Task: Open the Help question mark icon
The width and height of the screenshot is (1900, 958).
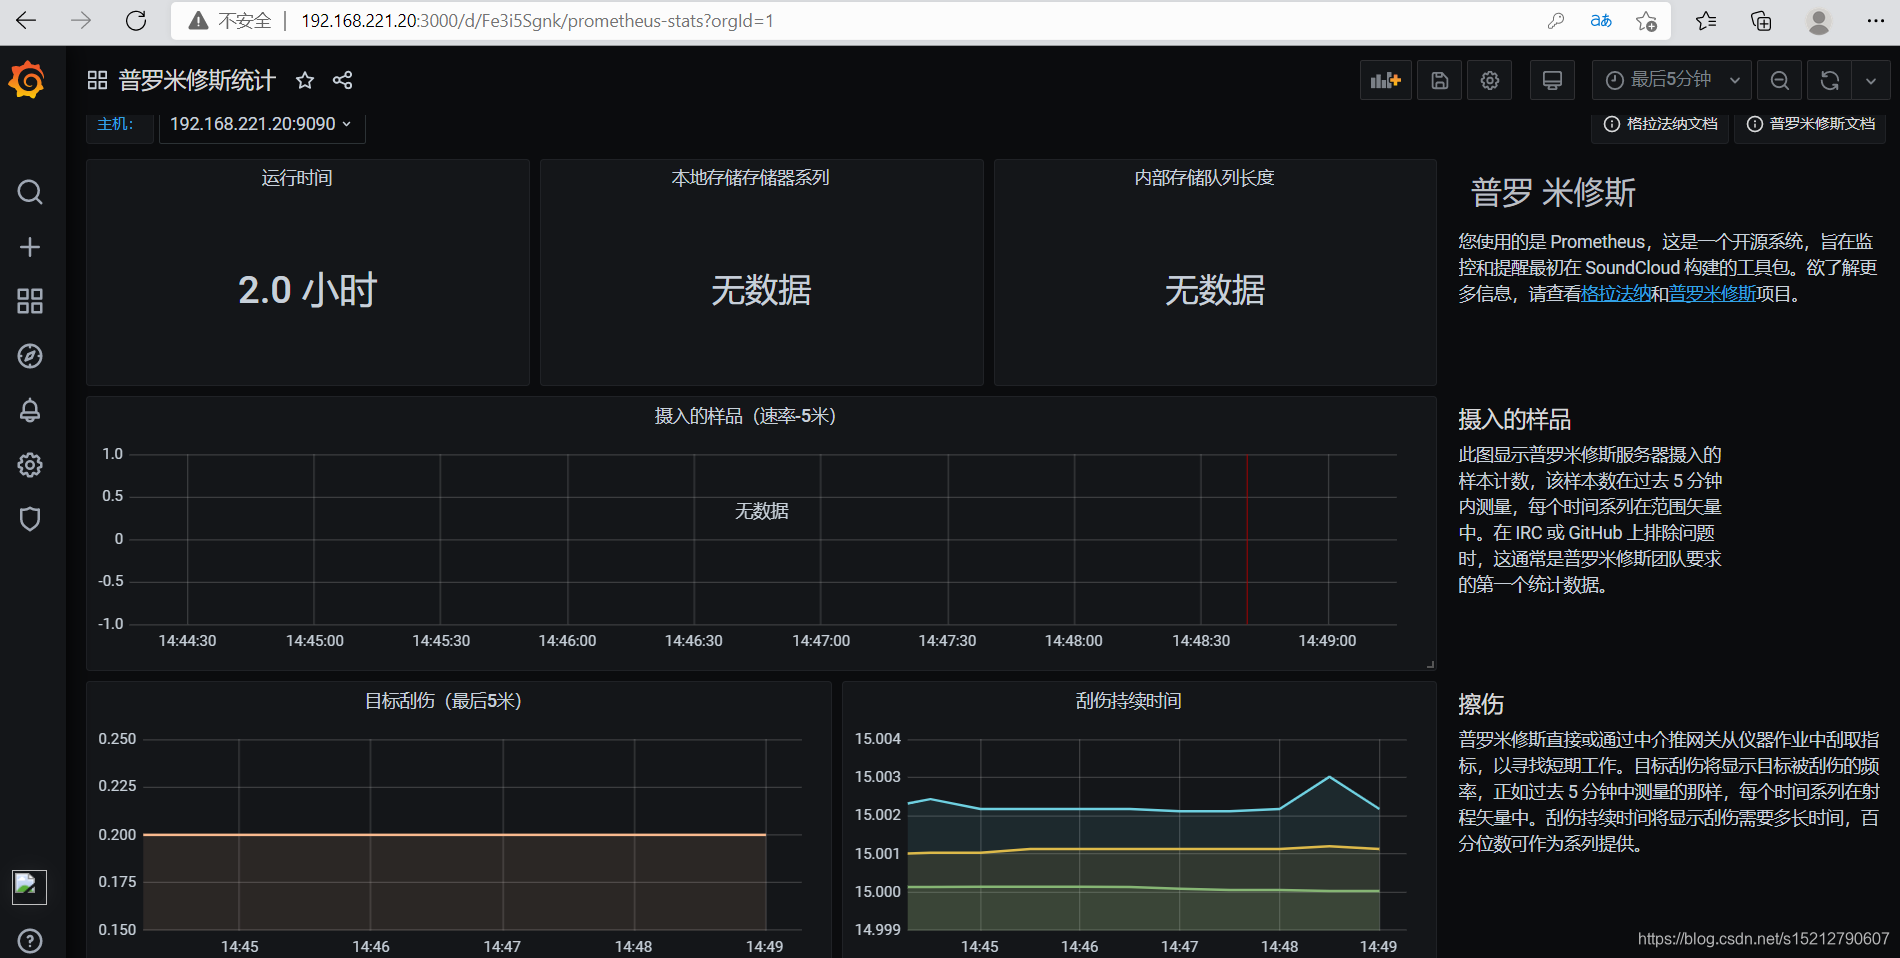Action: click(30, 941)
